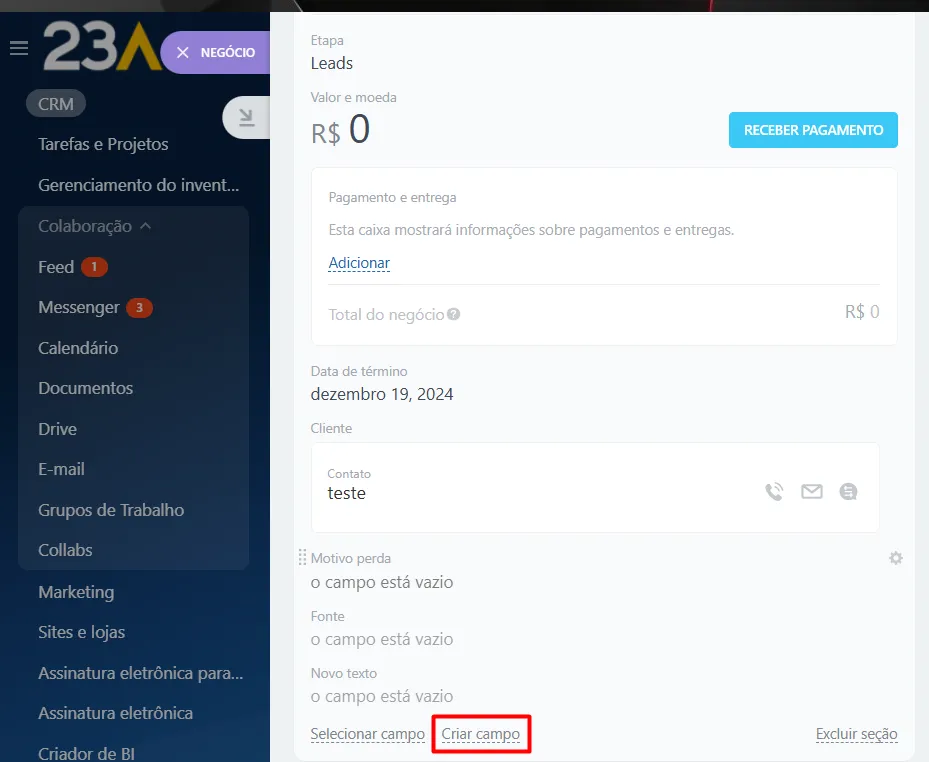Screen dimensions: 929x762
Task: Open Messenger from the sidebar
Action: pos(79,307)
